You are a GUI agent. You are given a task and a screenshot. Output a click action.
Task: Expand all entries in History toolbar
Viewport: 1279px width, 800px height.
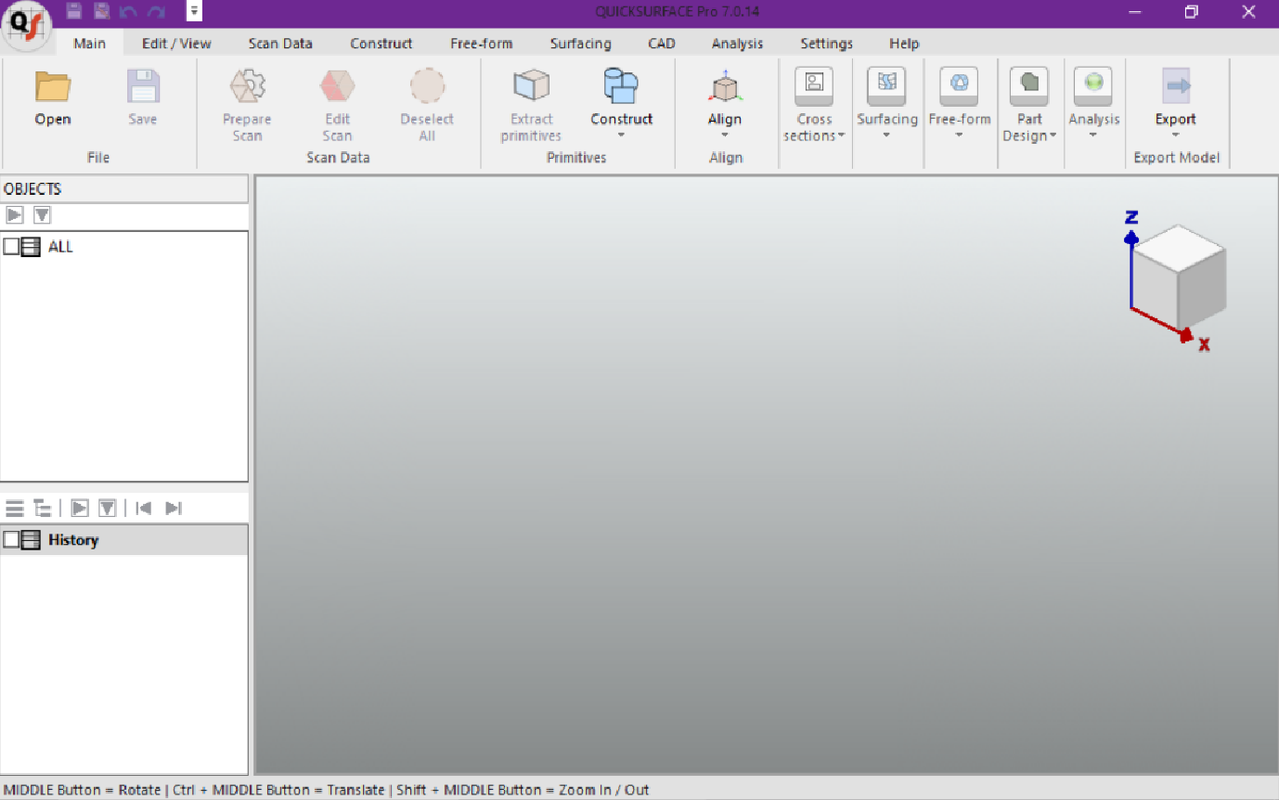click(x=108, y=508)
